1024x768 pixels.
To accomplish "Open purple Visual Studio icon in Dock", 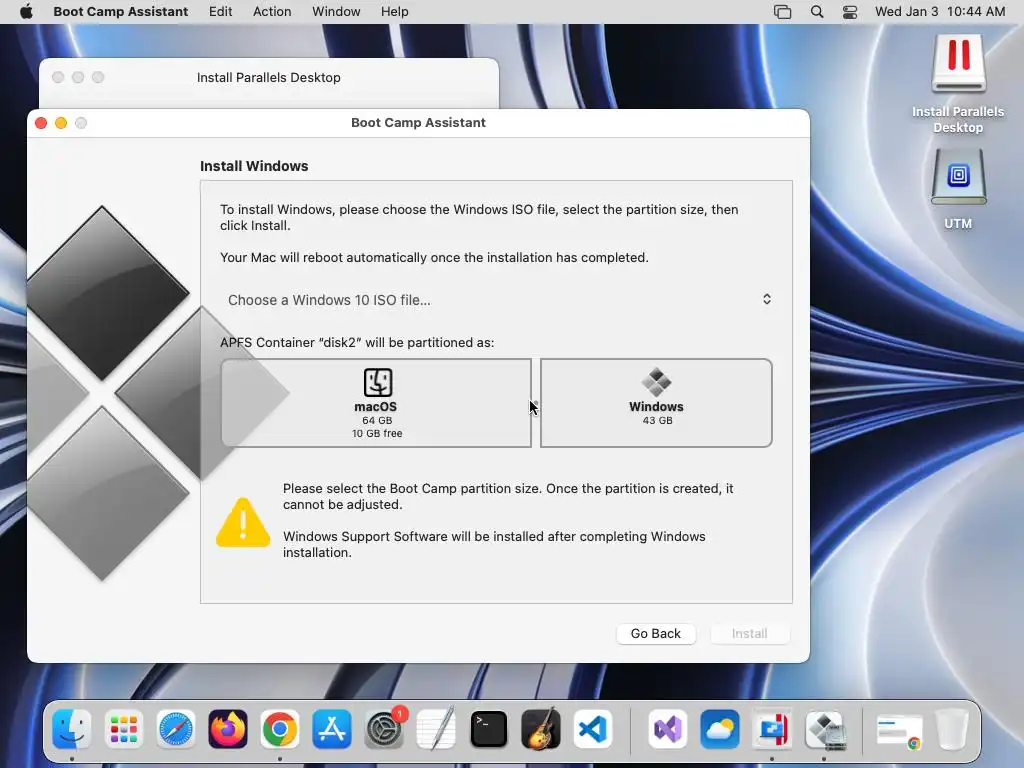I will click(x=667, y=729).
